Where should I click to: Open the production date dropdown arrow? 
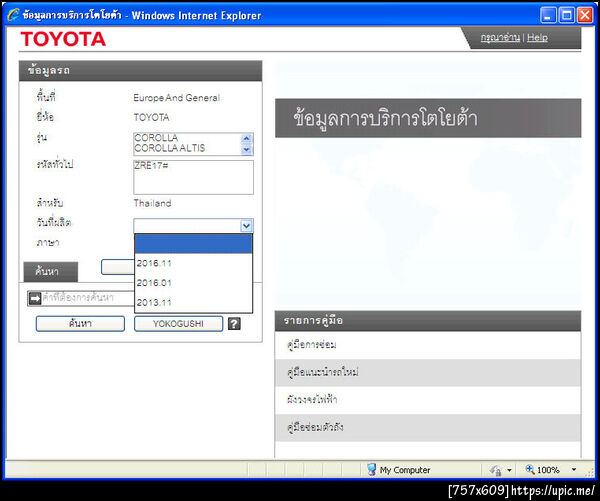[x=246, y=226]
